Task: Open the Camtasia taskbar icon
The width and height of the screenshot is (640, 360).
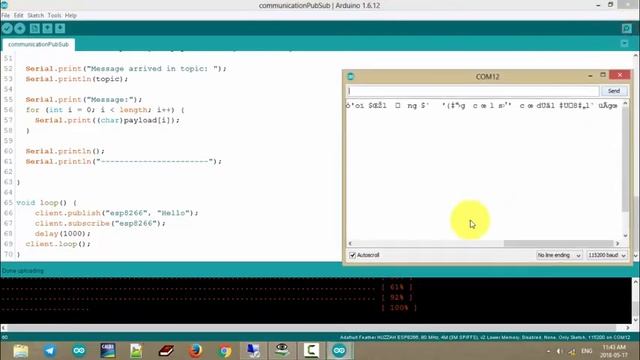Action: (311, 351)
